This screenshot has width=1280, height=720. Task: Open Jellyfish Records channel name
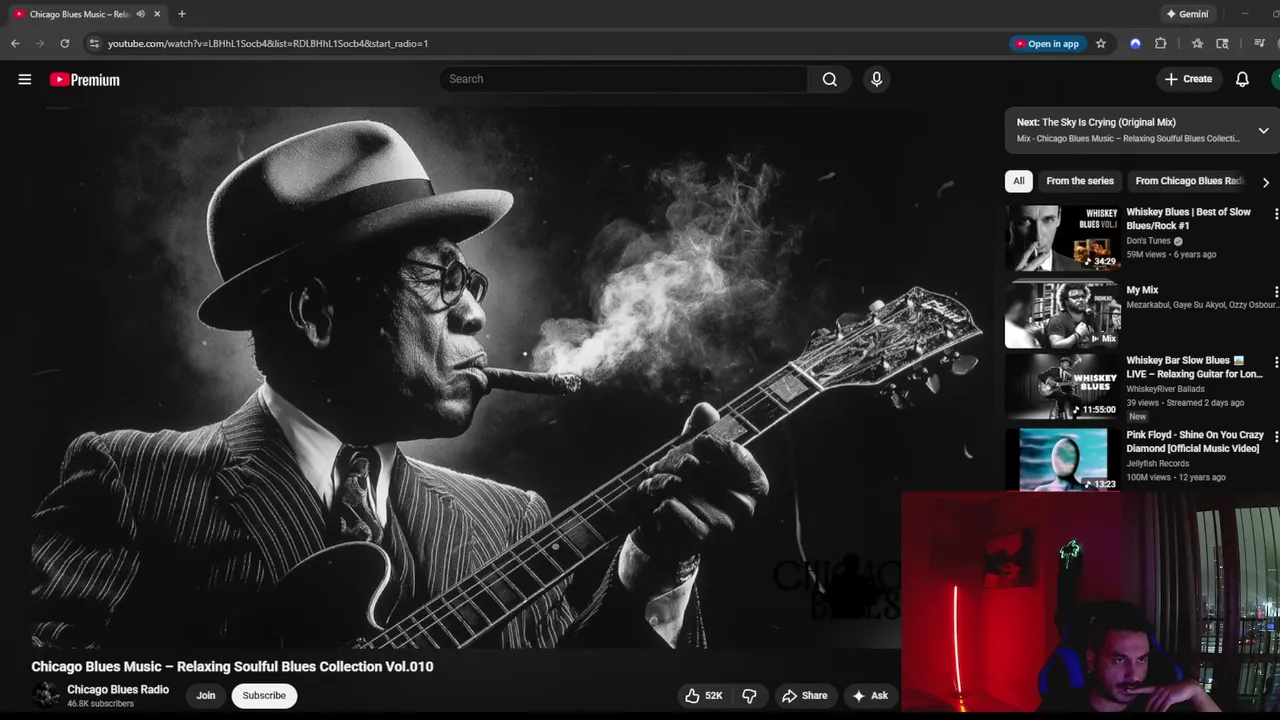(x=1158, y=464)
